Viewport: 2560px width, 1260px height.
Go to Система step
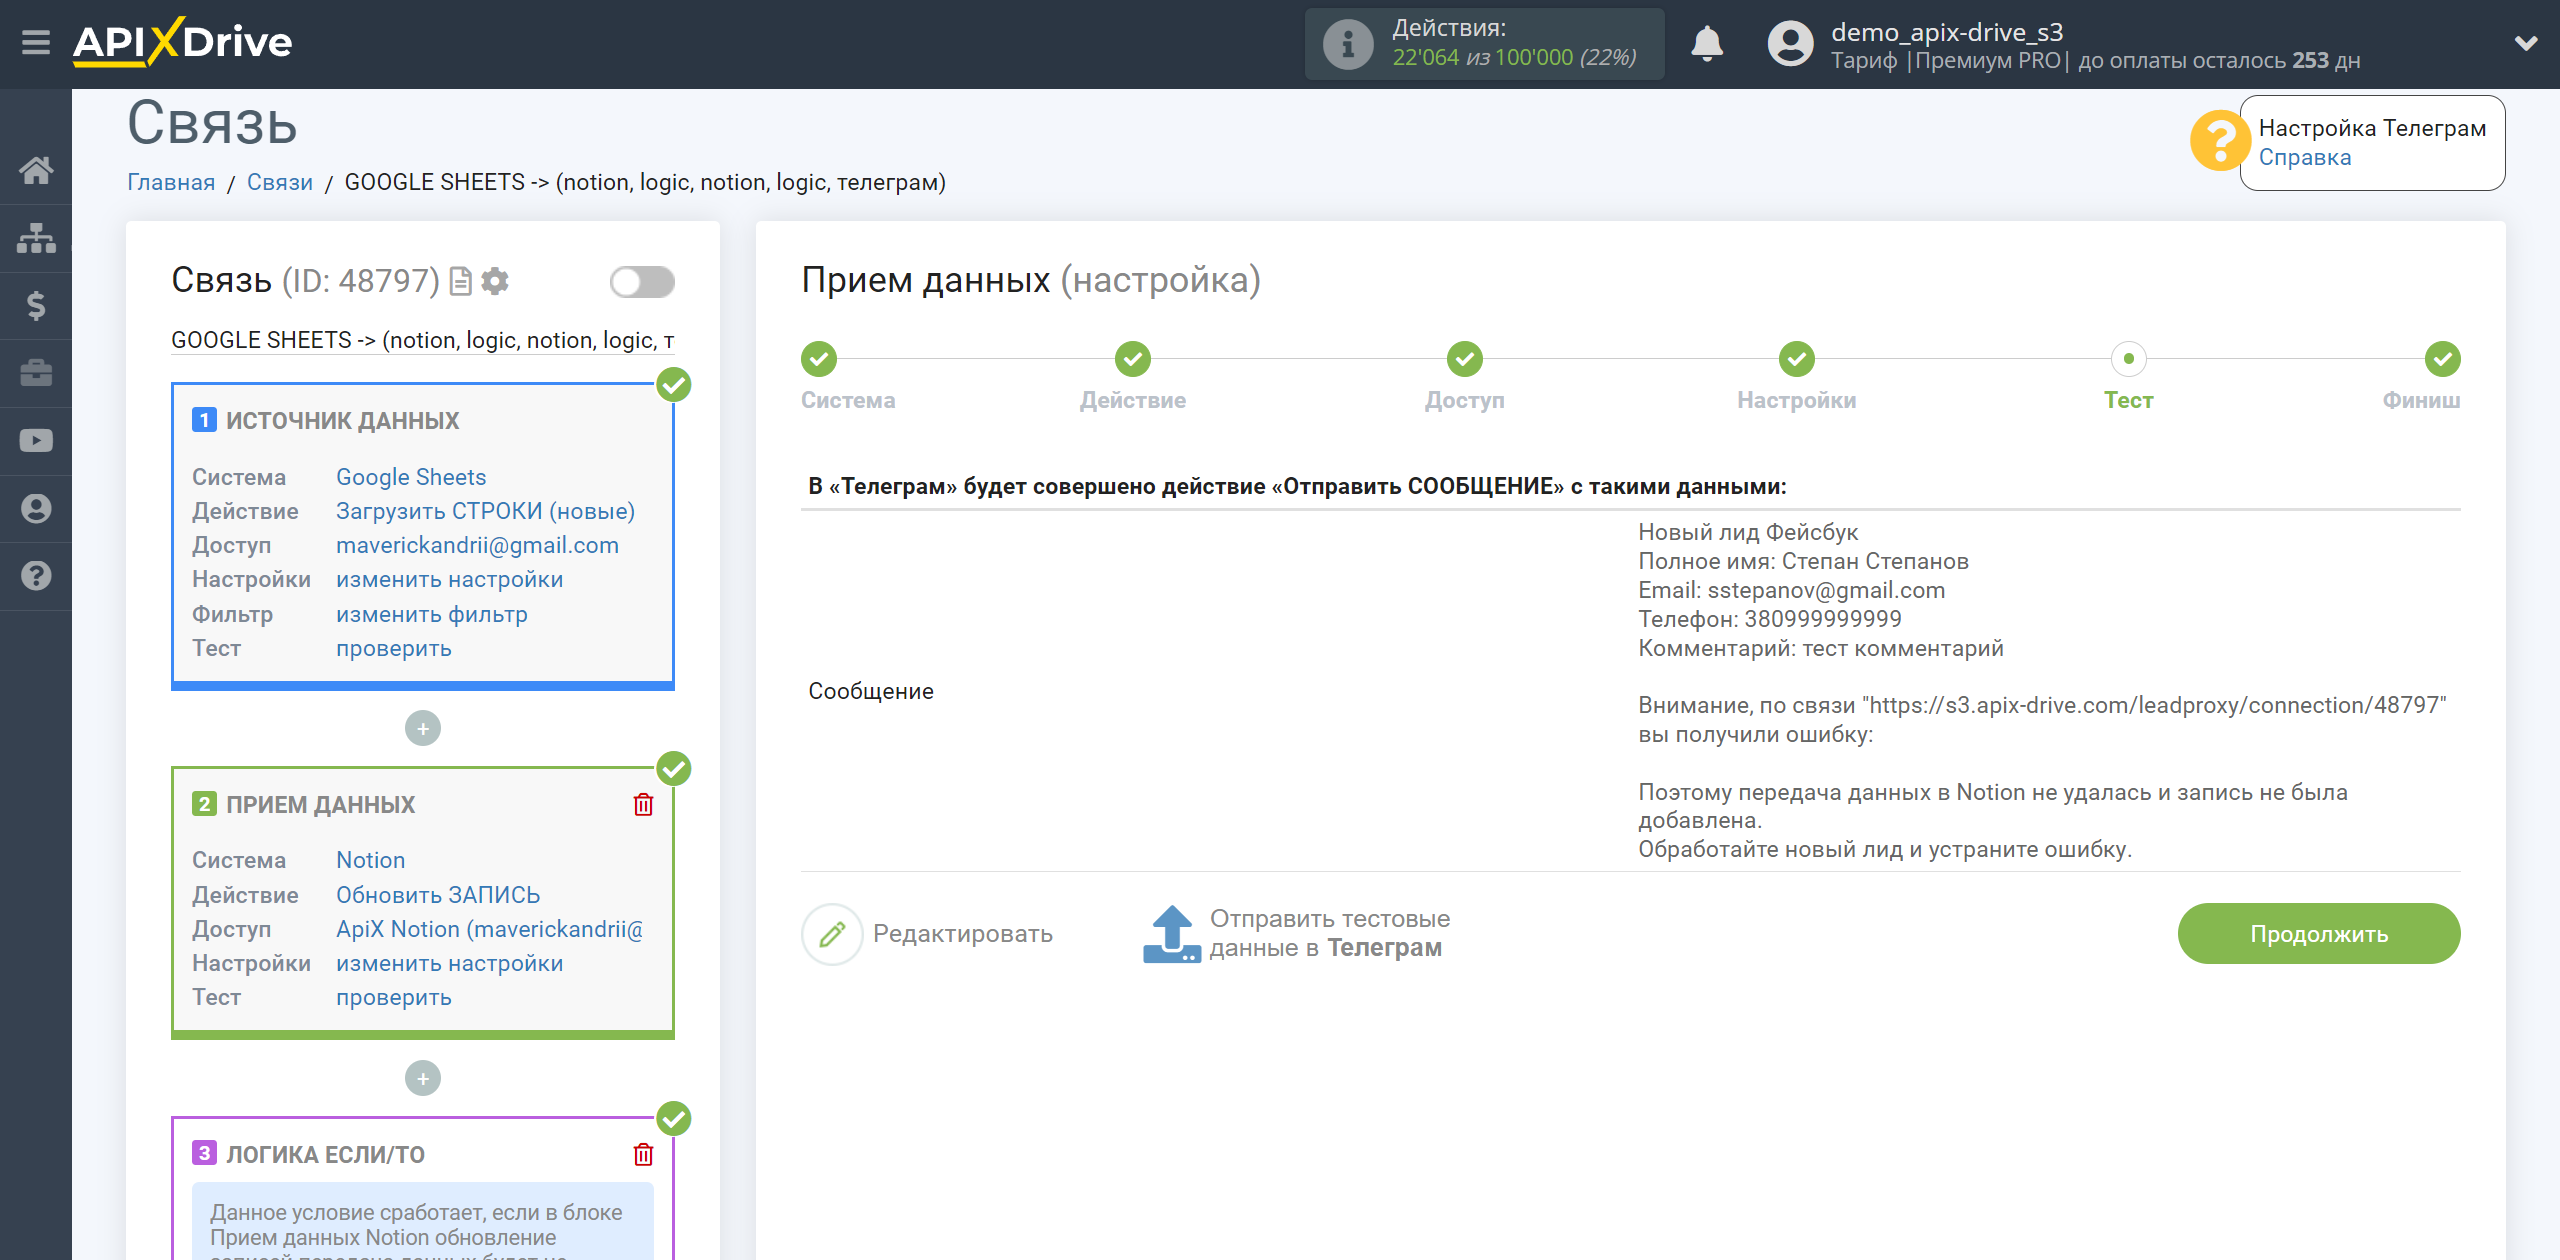point(819,359)
